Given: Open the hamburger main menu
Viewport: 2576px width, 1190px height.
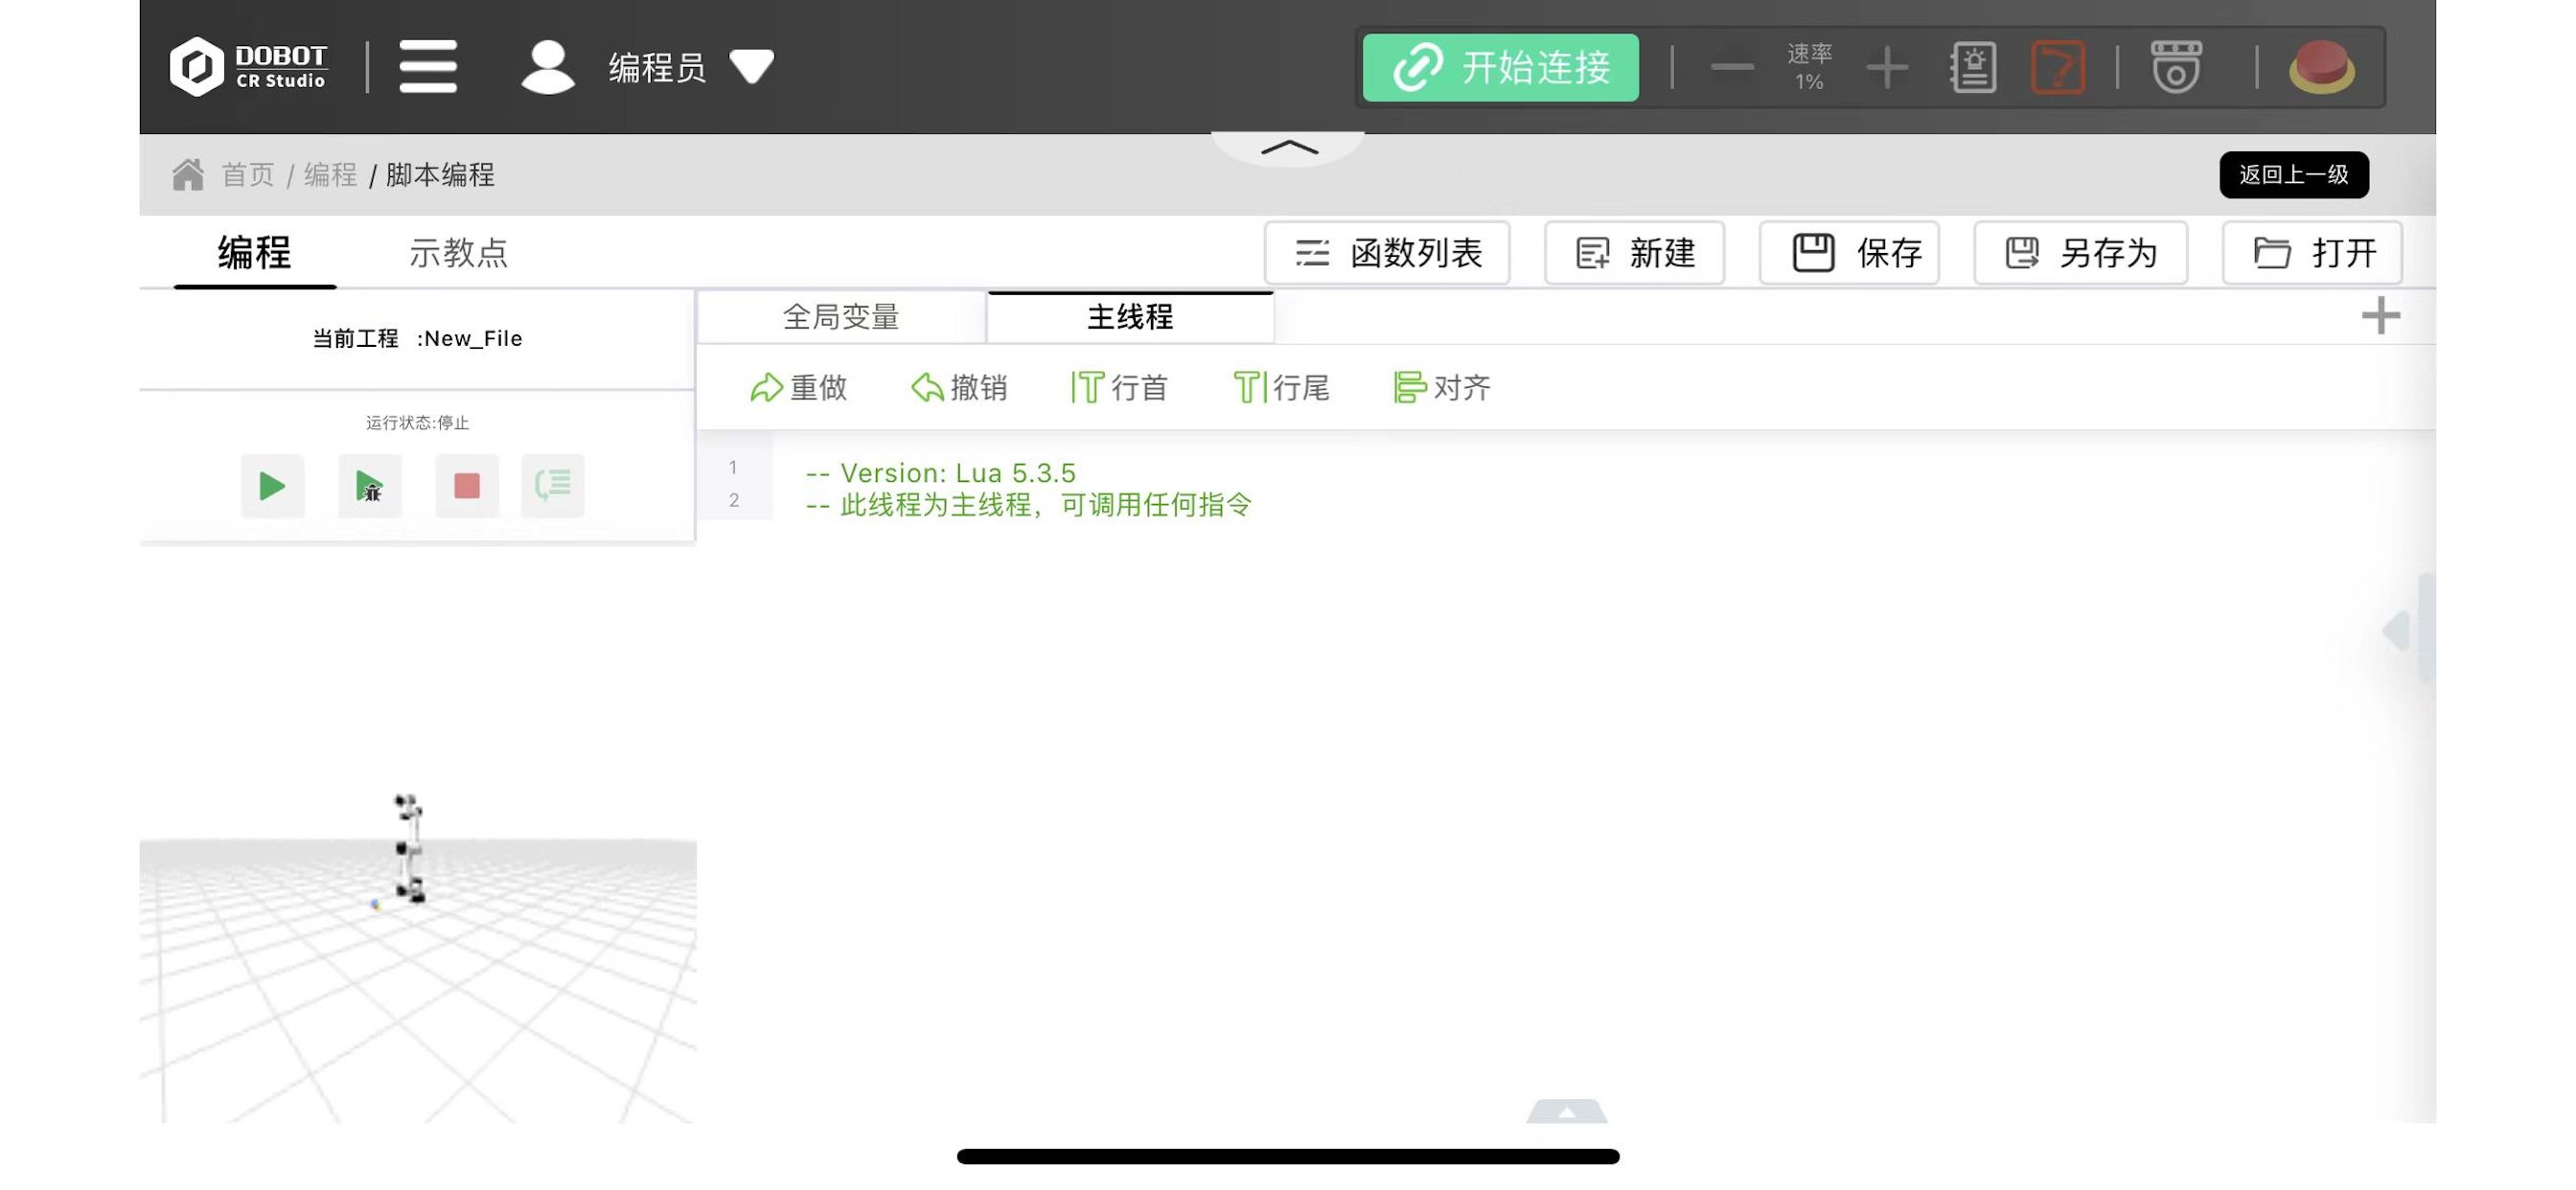Looking at the screenshot, I should point(428,66).
